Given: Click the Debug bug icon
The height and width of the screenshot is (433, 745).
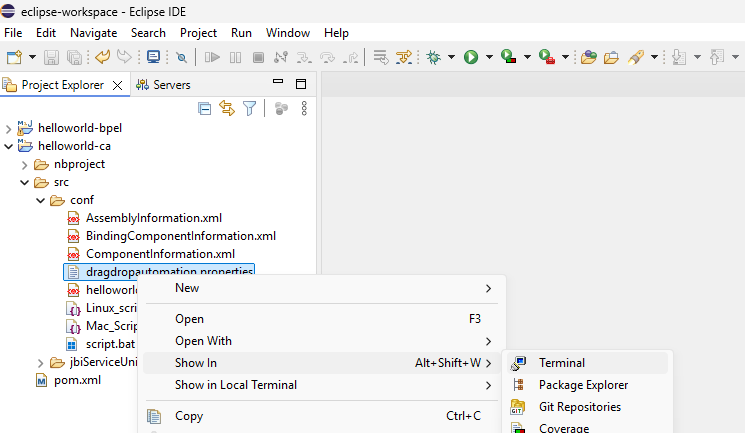Looking at the screenshot, I should tap(433, 58).
